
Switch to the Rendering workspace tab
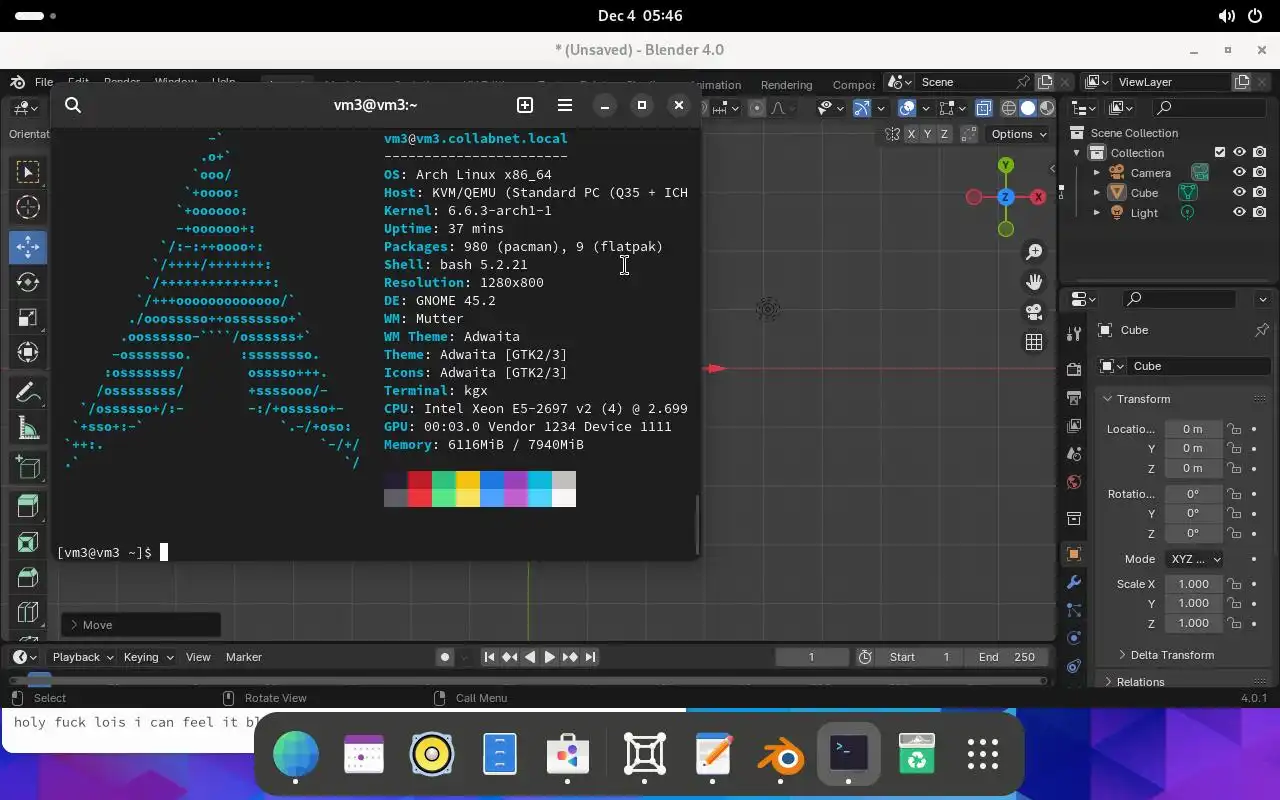[x=786, y=85]
